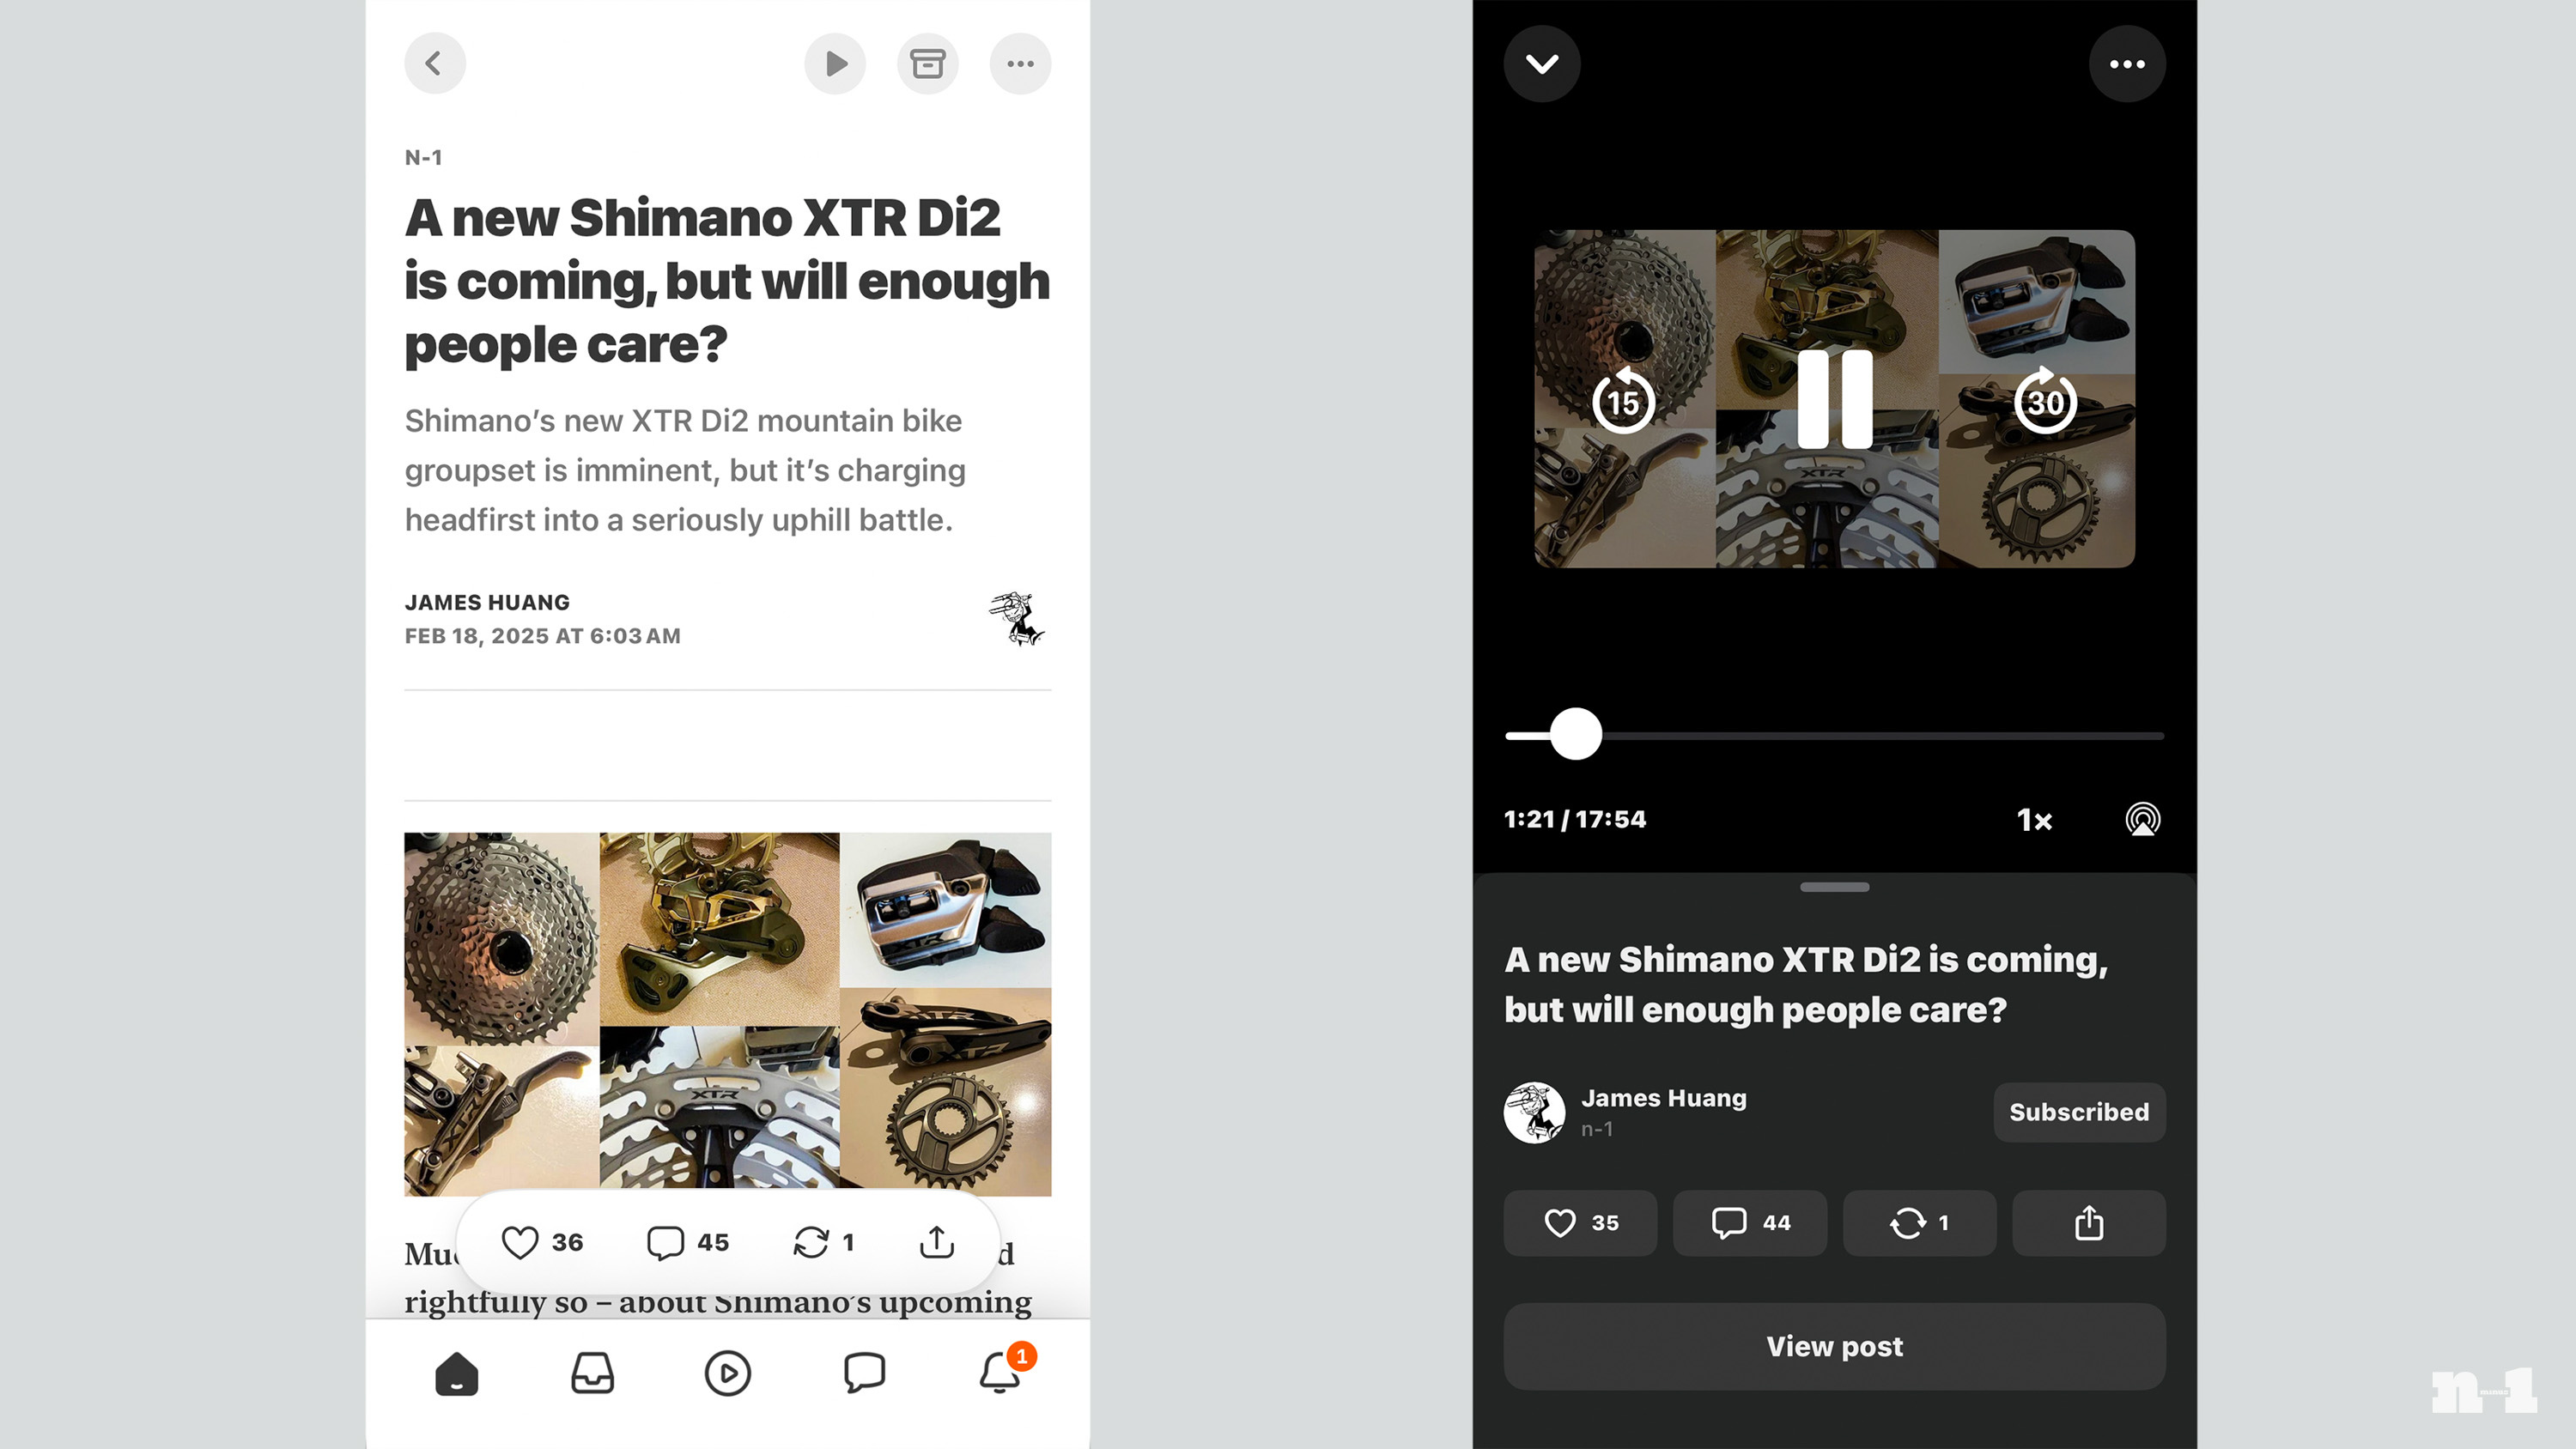Screen dimensions: 2576x1449
Task: Click the View post button
Action: [x=1834, y=1346]
